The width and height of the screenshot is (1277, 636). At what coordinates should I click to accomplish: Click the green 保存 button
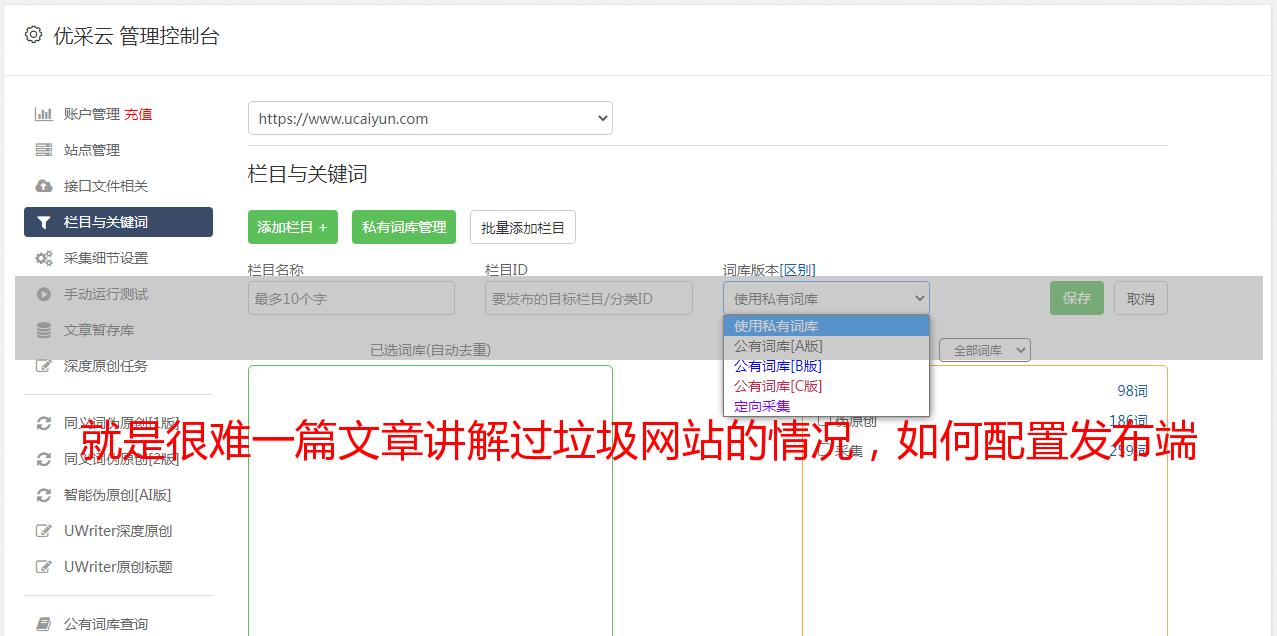click(x=1077, y=298)
